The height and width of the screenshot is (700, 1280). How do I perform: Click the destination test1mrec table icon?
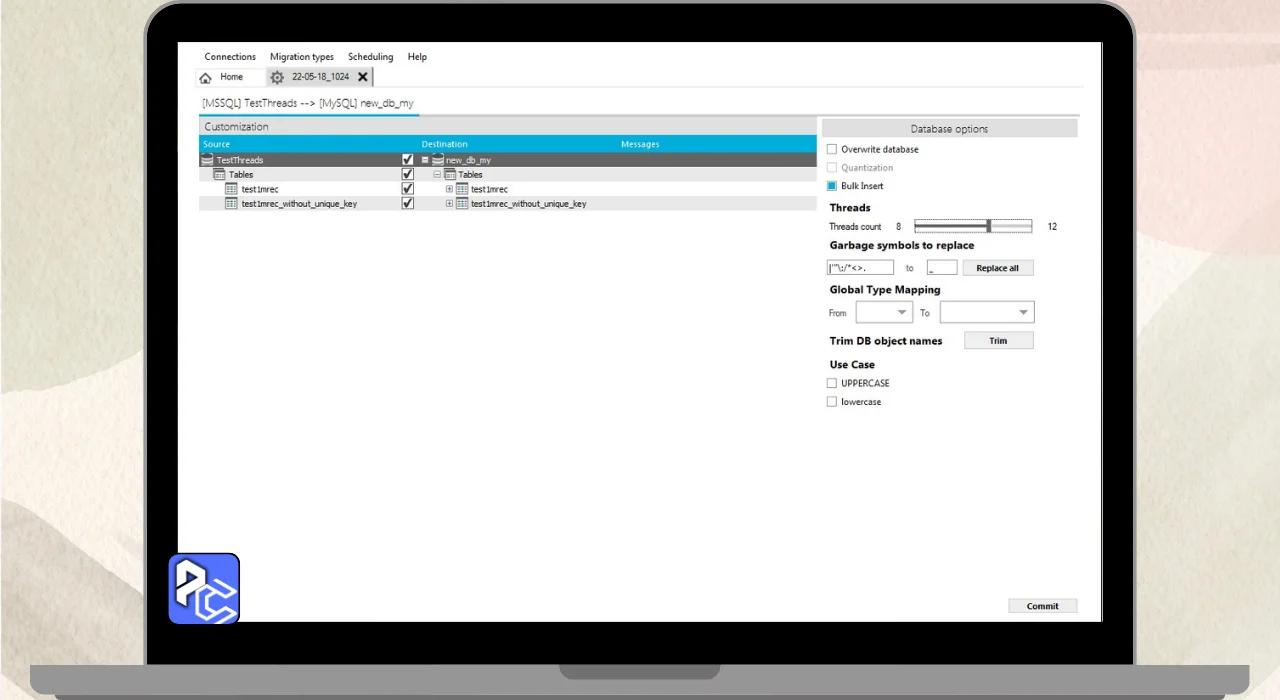click(x=462, y=189)
